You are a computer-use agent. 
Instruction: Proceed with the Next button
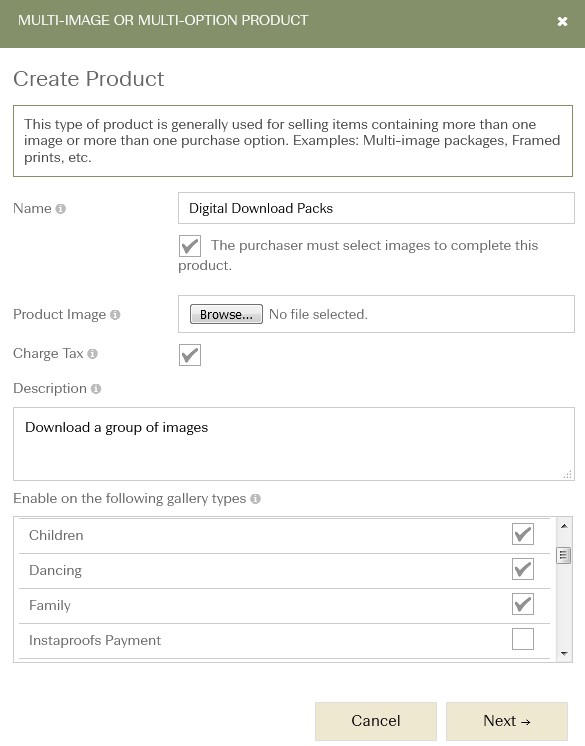(x=507, y=721)
